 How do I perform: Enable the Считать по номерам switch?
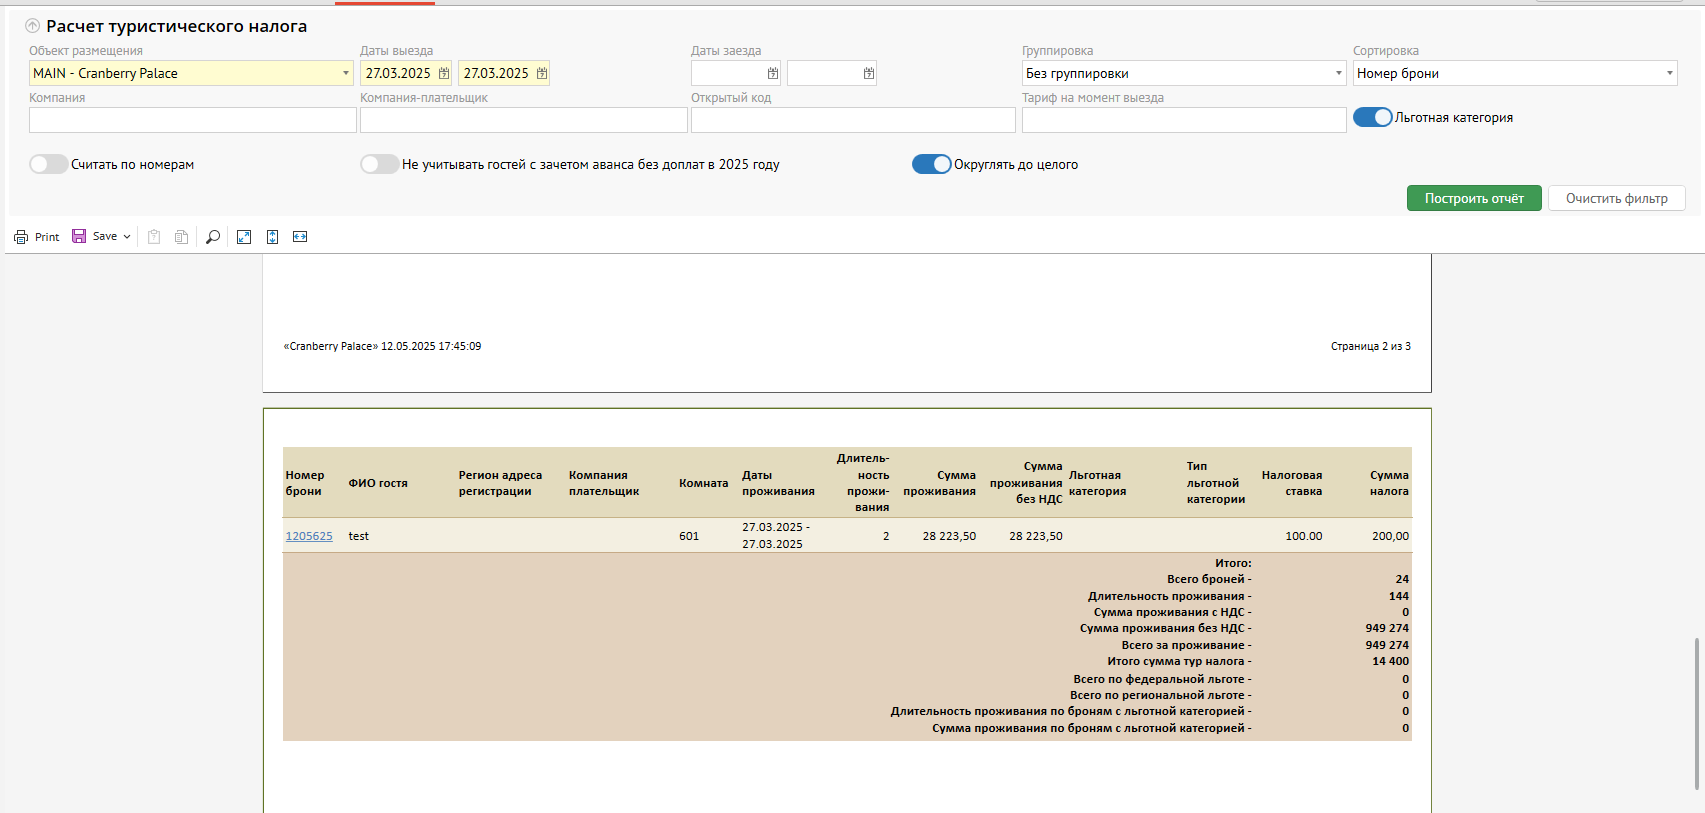click(x=48, y=165)
